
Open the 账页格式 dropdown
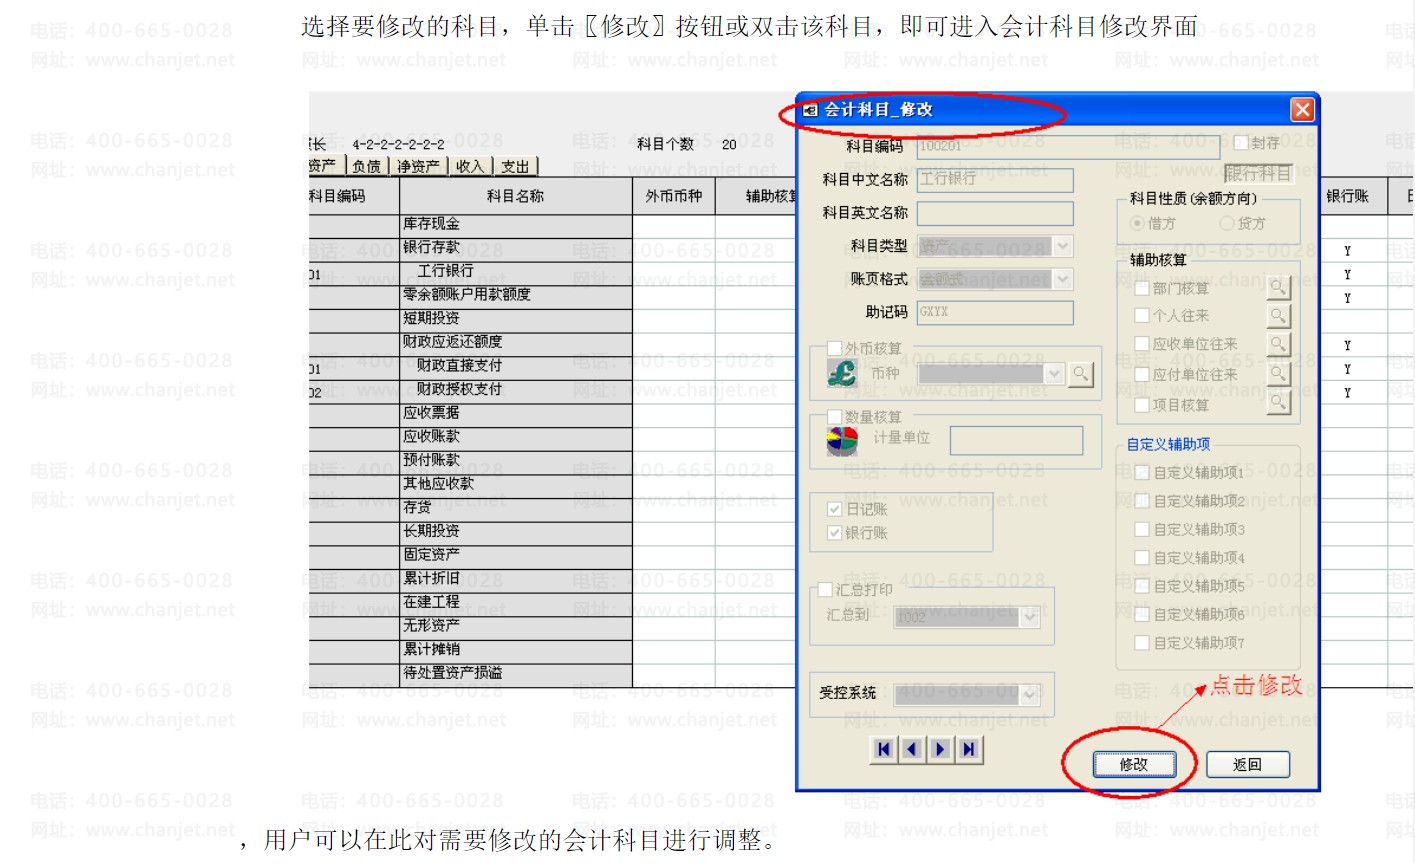click(x=1063, y=279)
